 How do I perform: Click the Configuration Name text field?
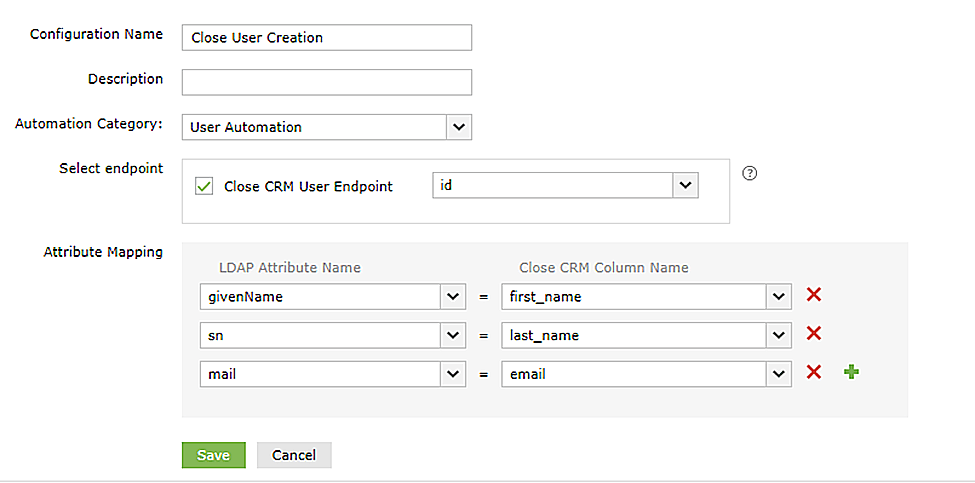pyautogui.click(x=326, y=38)
